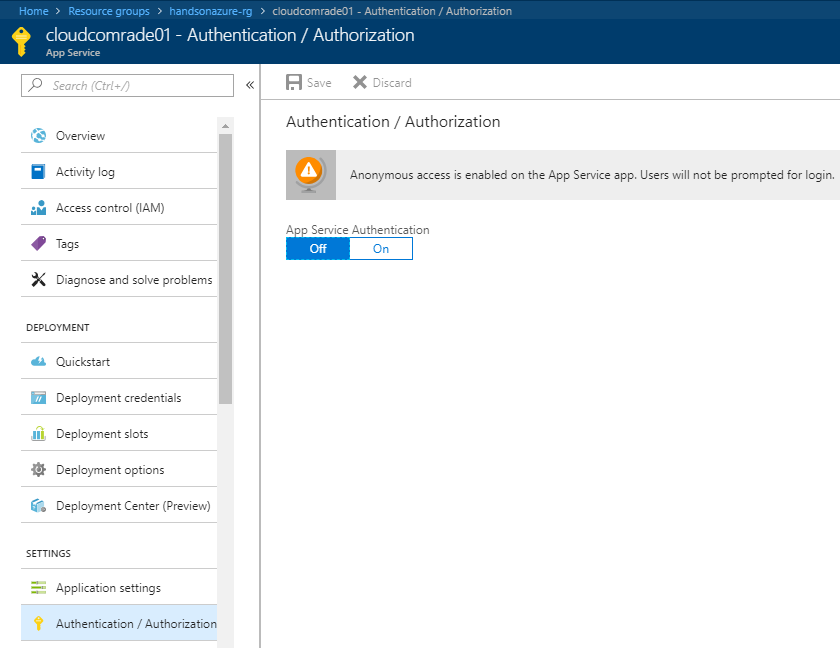Click the Deployment Center cube icon

(x=39, y=505)
